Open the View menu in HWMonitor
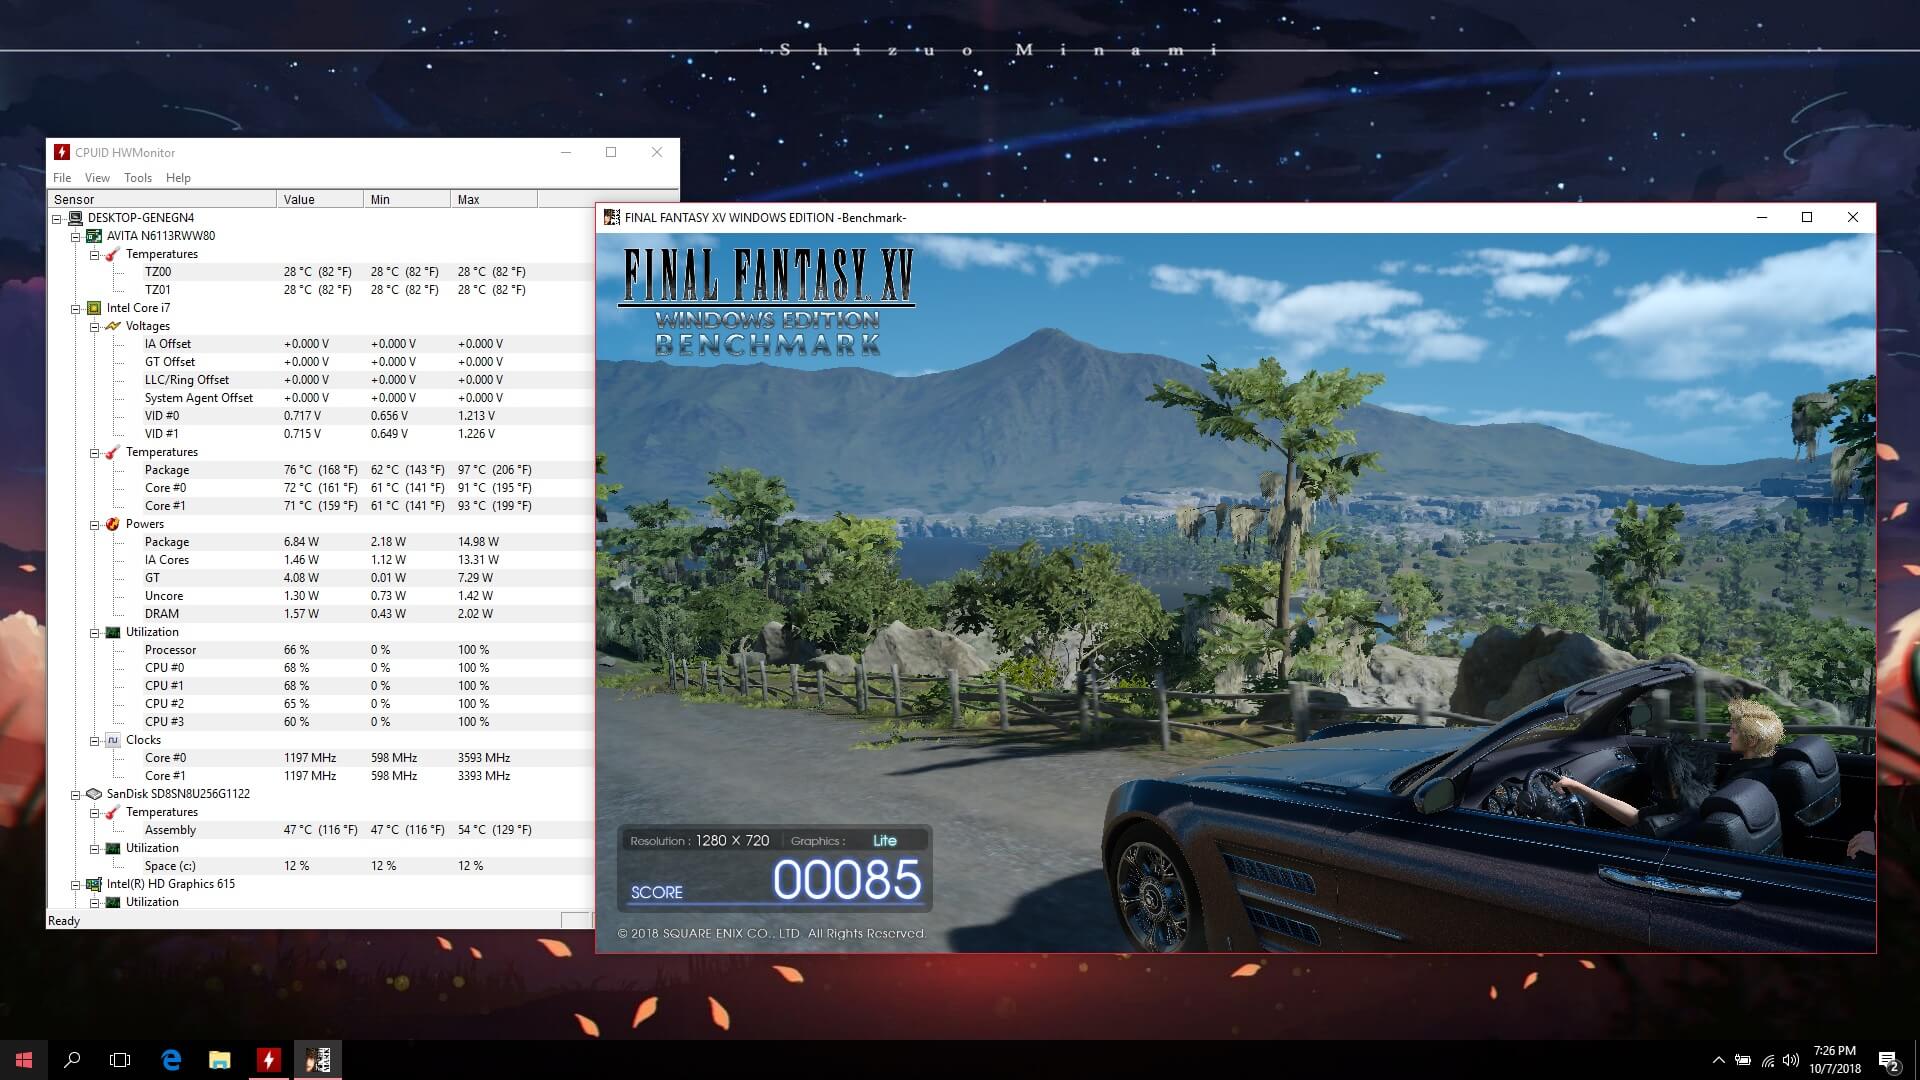The width and height of the screenshot is (1920, 1080). pyautogui.click(x=97, y=178)
